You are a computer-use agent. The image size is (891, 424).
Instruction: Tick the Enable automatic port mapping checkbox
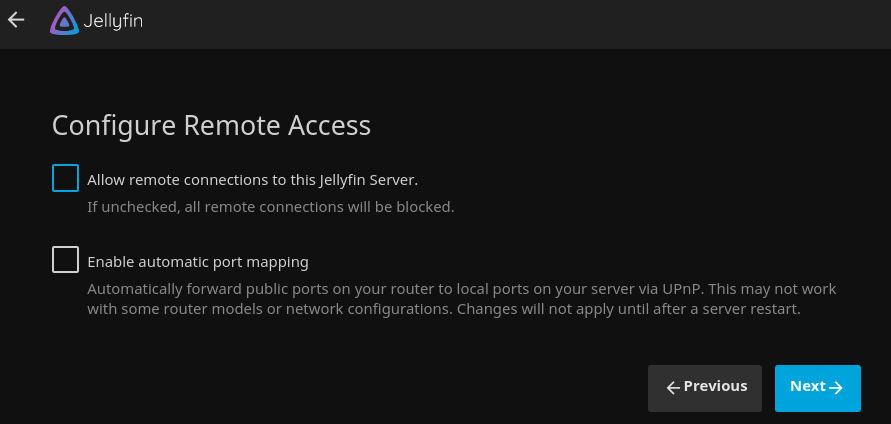pos(65,260)
